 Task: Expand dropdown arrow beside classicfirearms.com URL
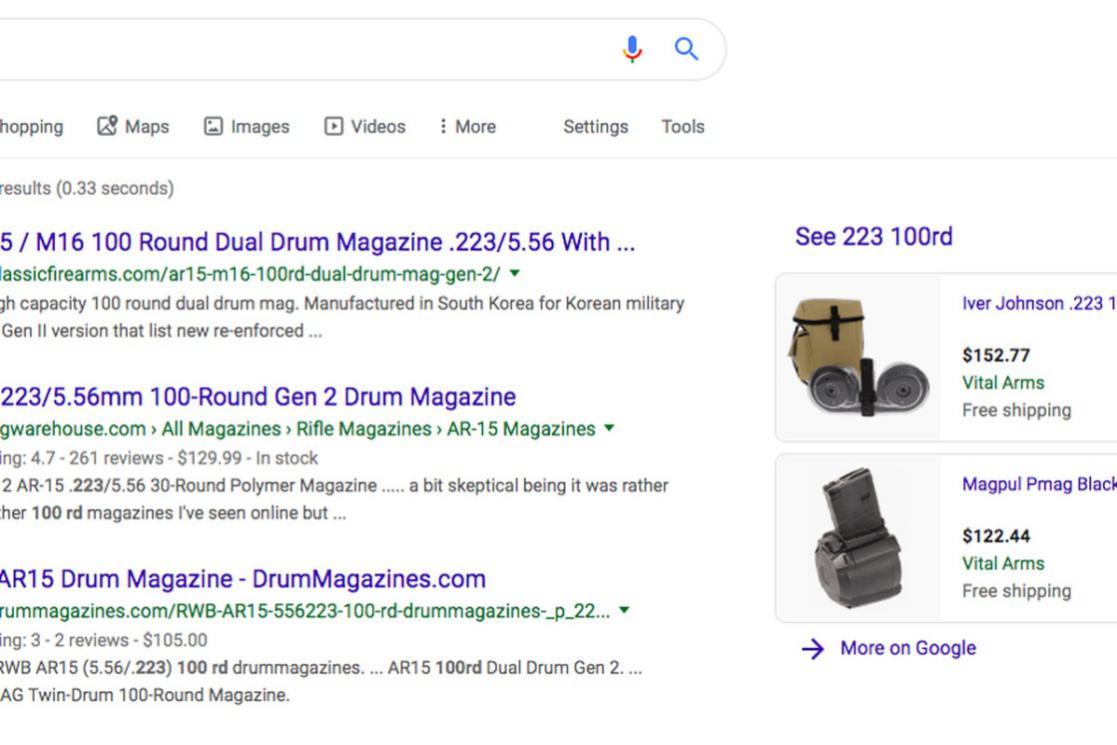pos(515,273)
